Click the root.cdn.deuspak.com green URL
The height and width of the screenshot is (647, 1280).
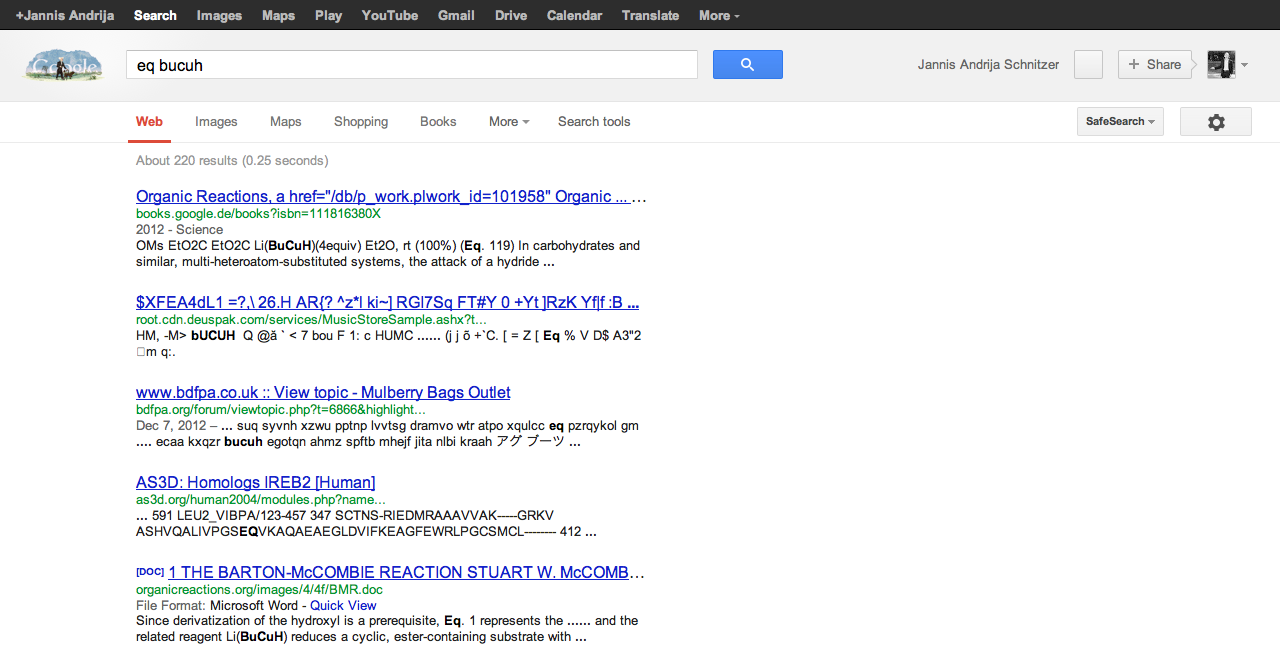(x=311, y=319)
